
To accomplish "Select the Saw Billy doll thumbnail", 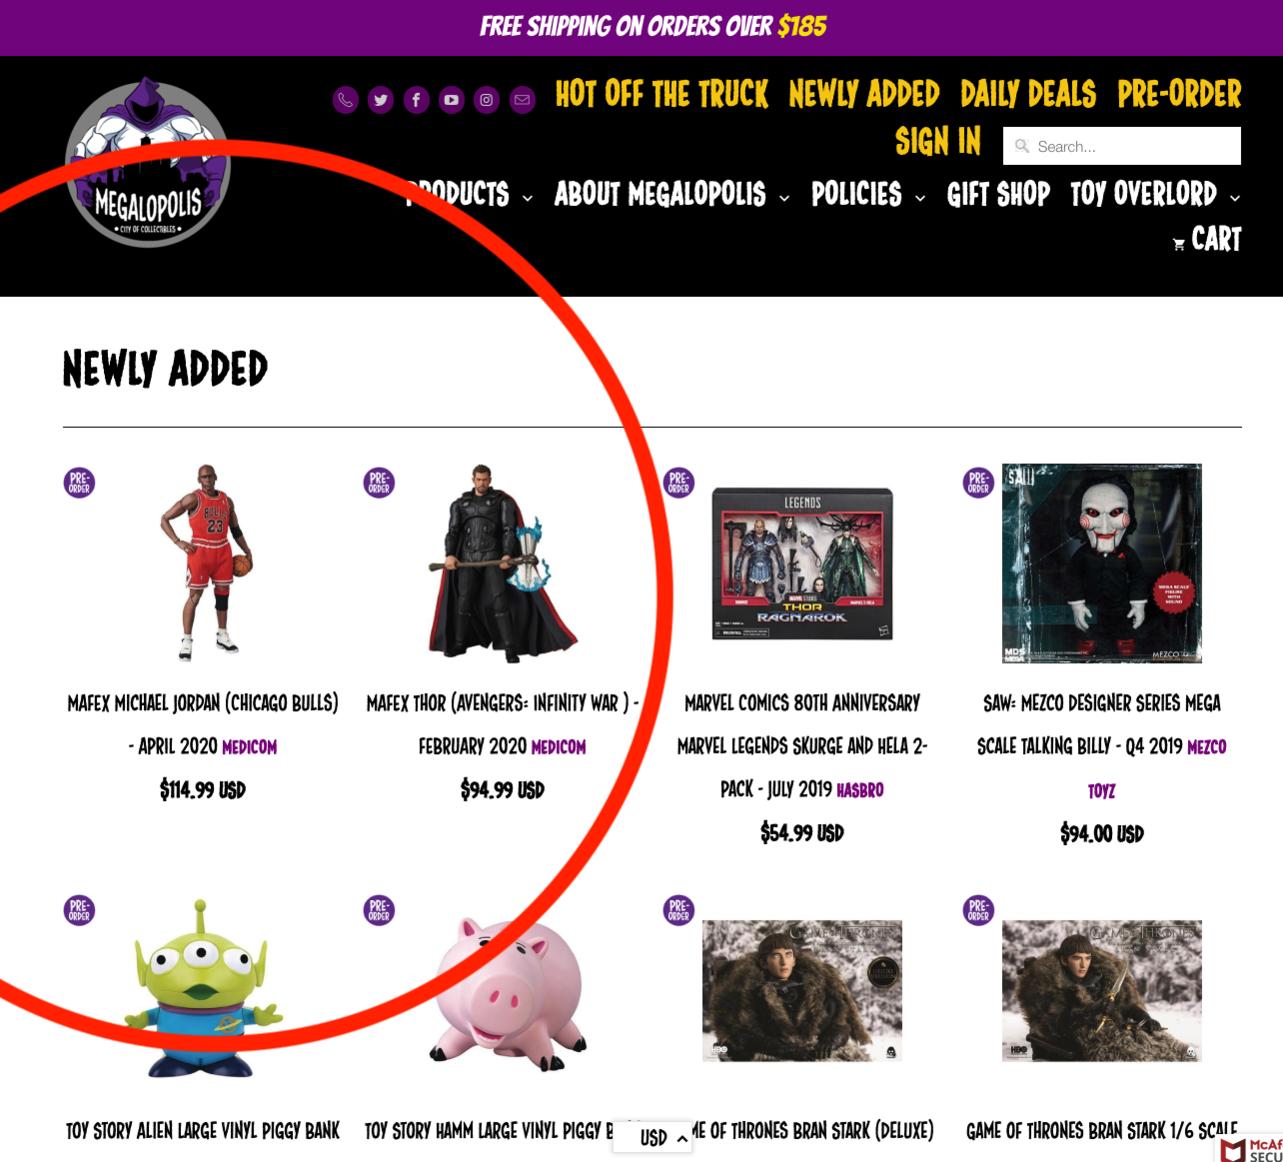I will [1102, 563].
